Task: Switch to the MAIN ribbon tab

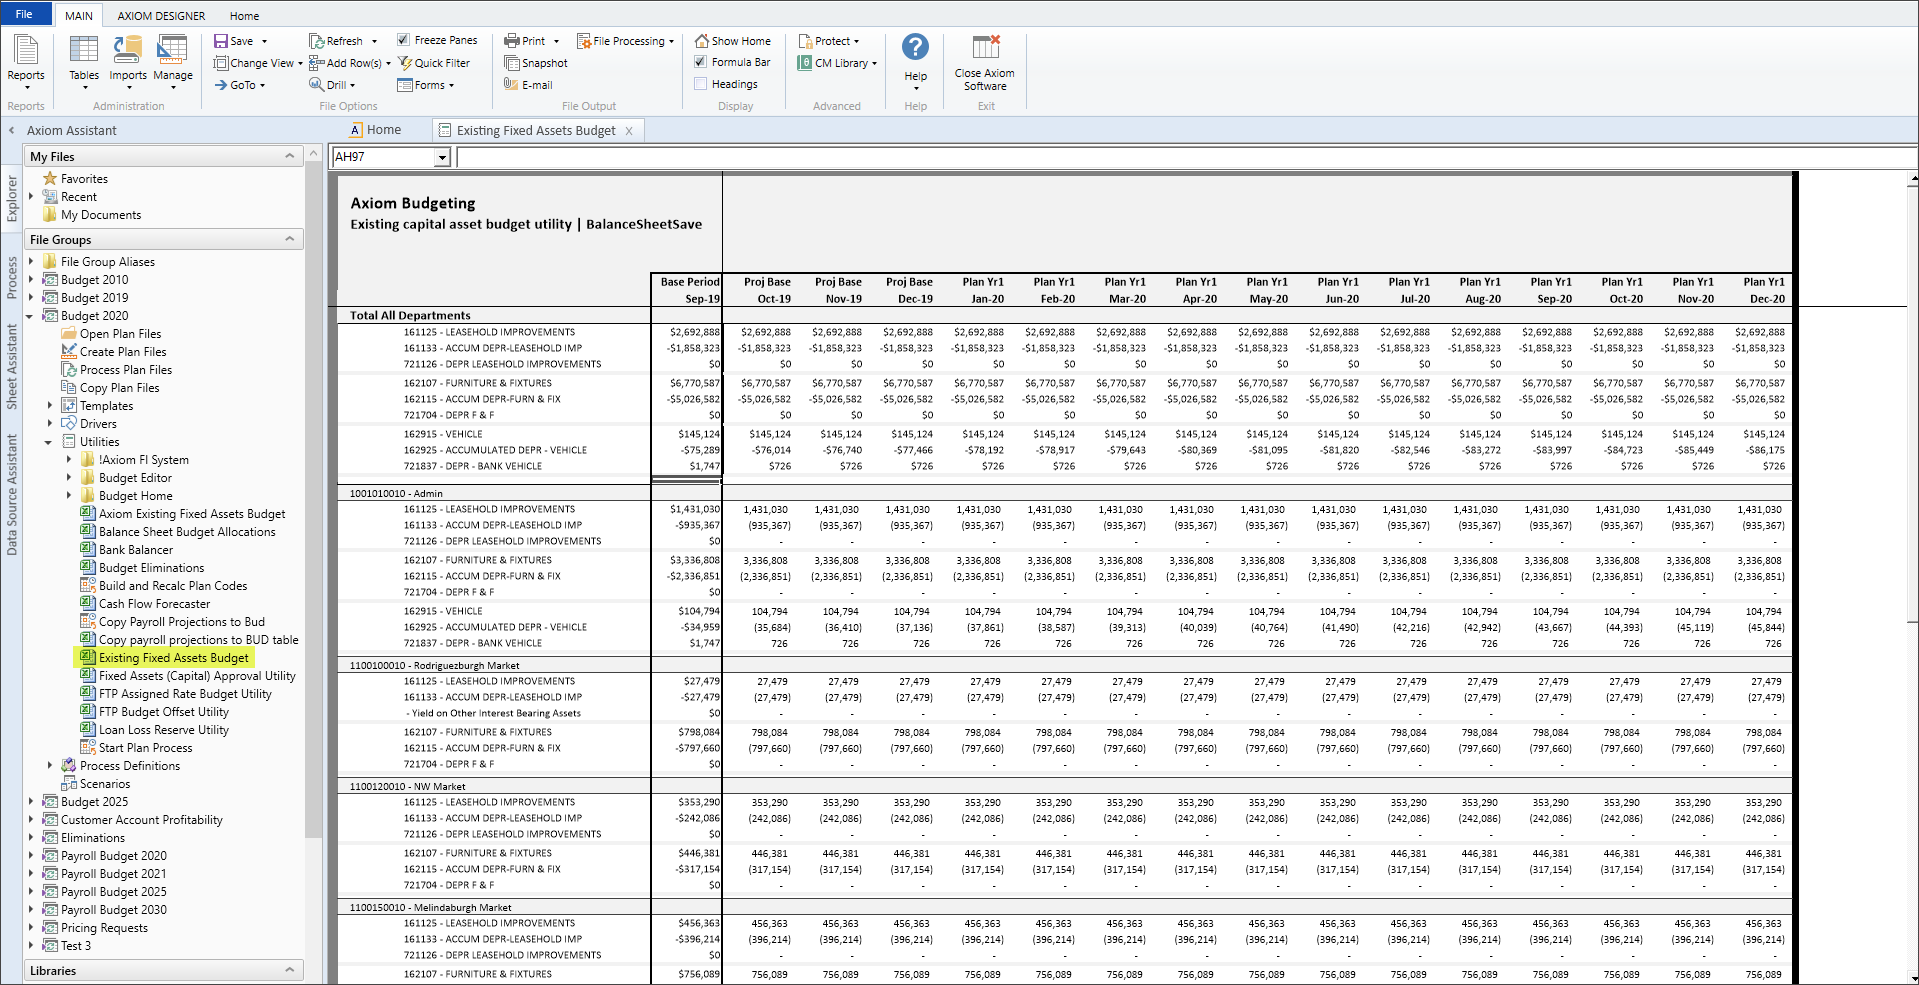Action: [x=79, y=16]
